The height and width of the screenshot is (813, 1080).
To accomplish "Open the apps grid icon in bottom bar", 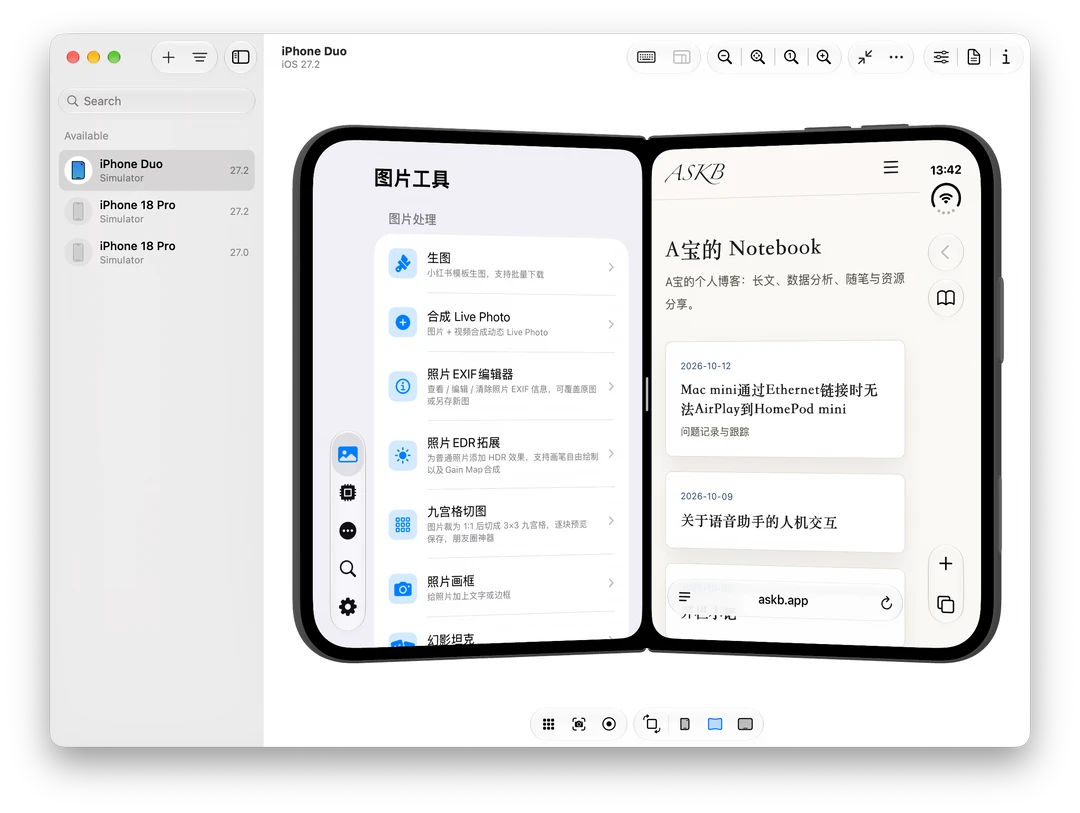I will tap(548, 724).
